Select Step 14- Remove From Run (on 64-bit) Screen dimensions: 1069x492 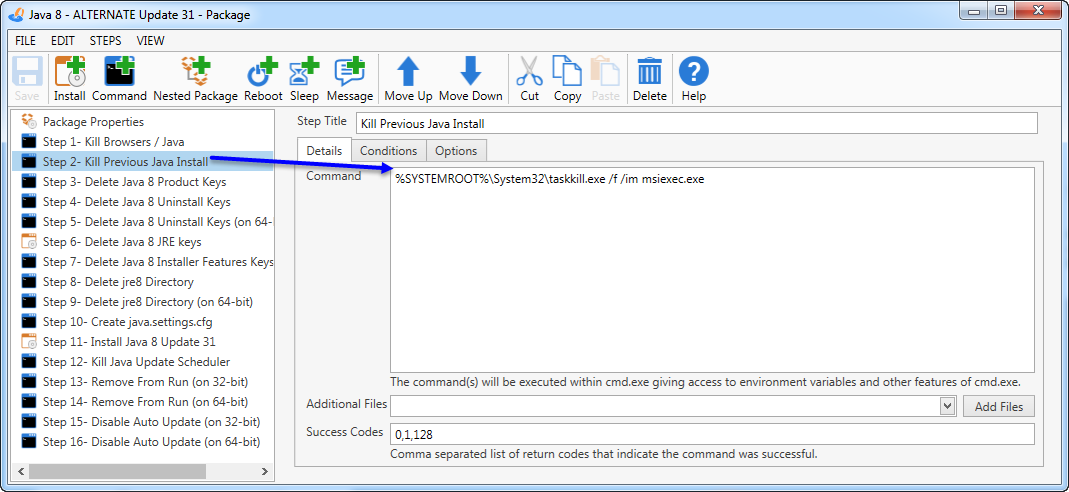click(143, 401)
